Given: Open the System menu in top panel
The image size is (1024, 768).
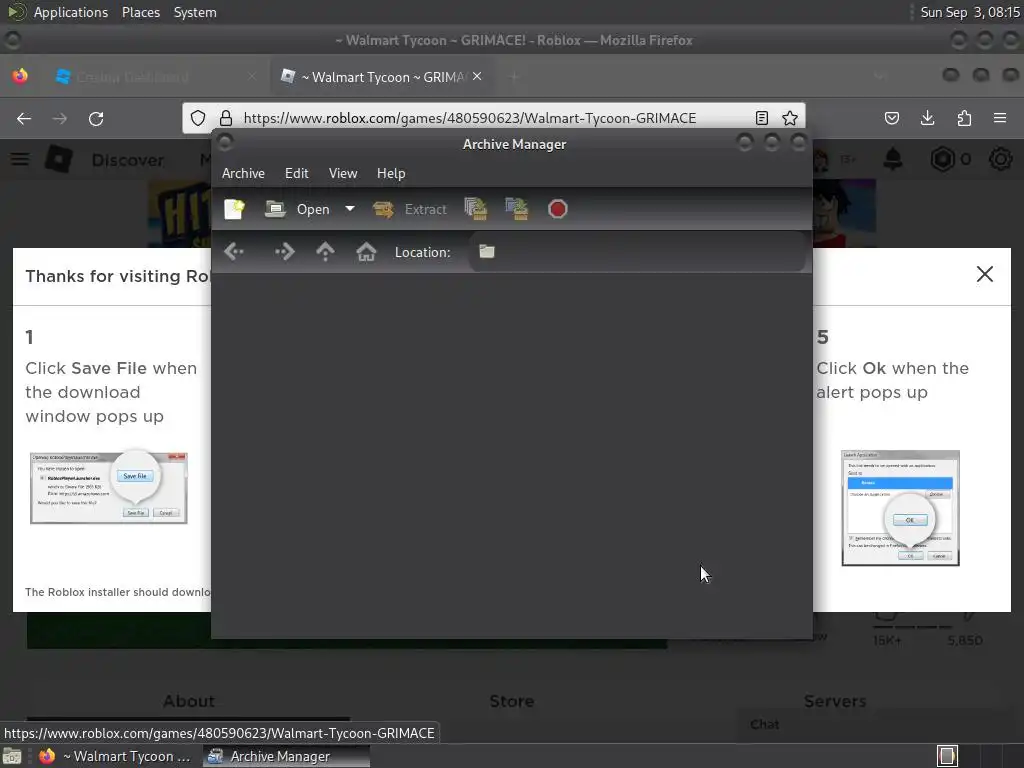Looking at the screenshot, I should 195,12.
